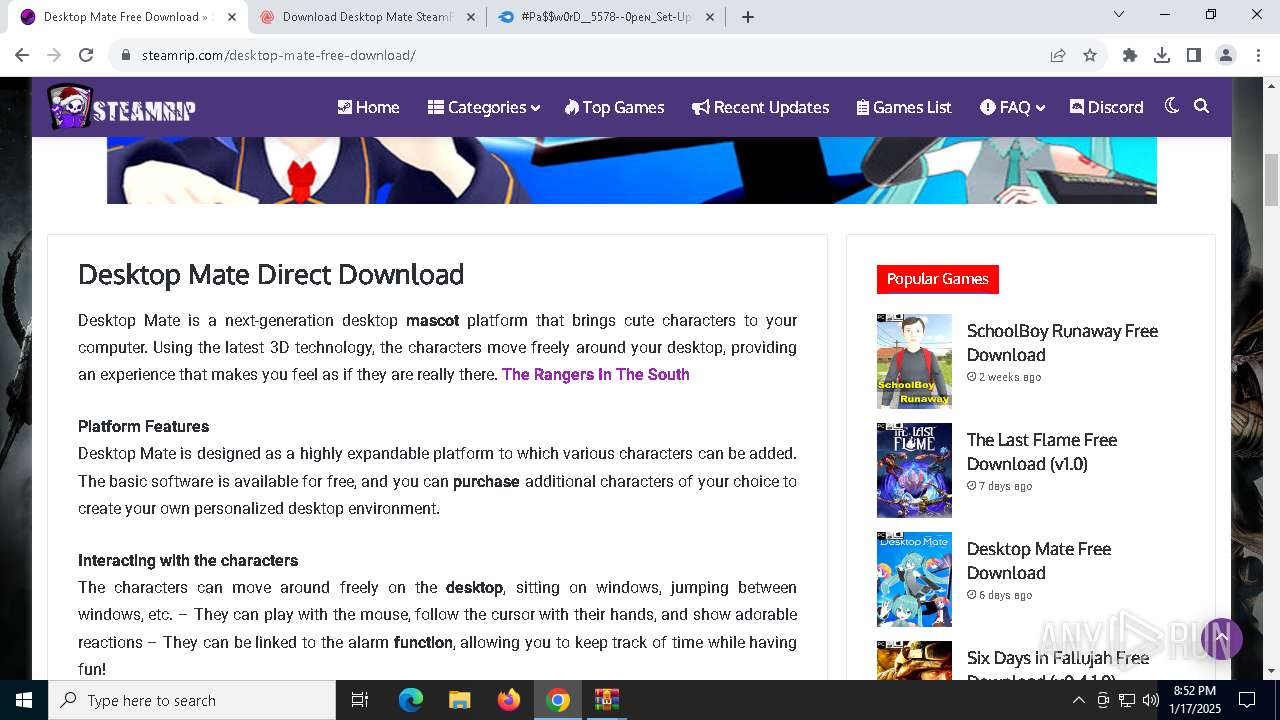Open WinRAR from taskbar
Screen dimensions: 1280x720
(x=607, y=700)
